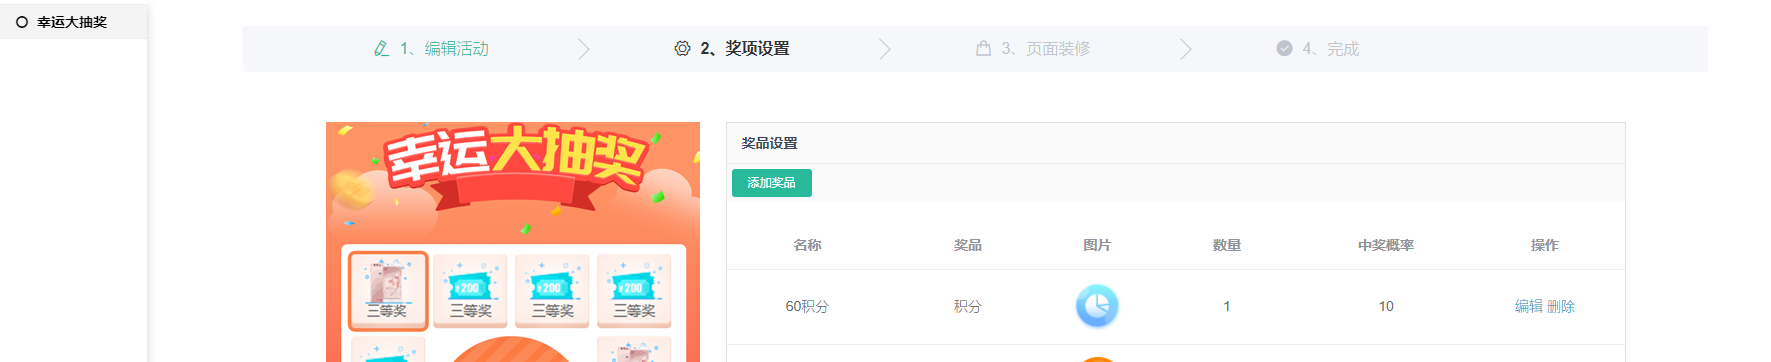Click 编辑 for the 60积分 prize
Viewport: 1771px width, 362px height.
pos(1529,306)
